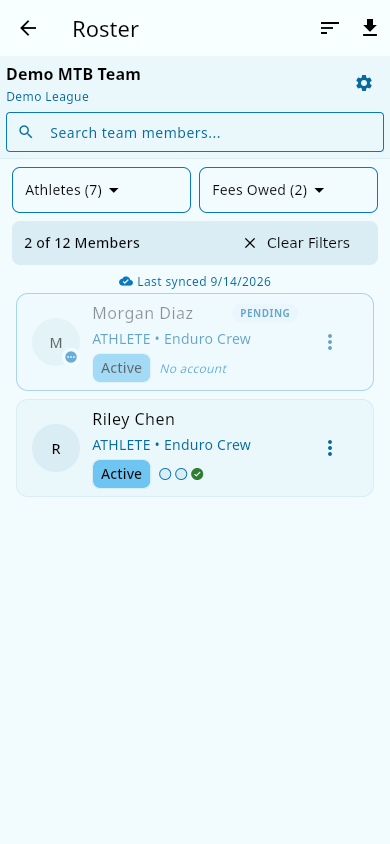Click the pending badge on Morgan's avatar

(71, 357)
